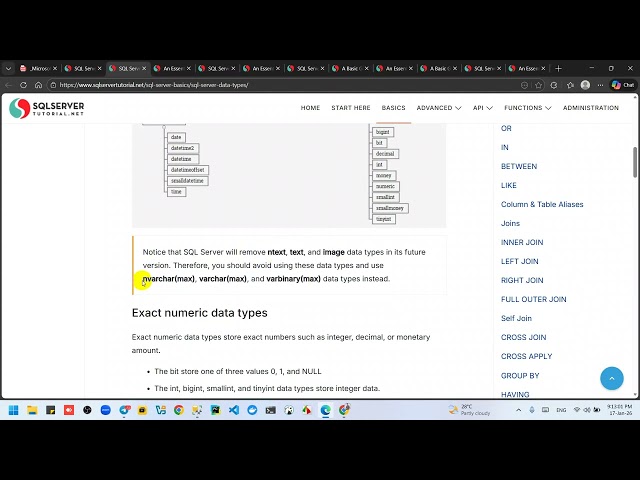The width and height of the screenshot is (640, 480).
Task: Open the LEFT JOIN sidebar link
Action: pyautogui.click(x=520, y=261)
